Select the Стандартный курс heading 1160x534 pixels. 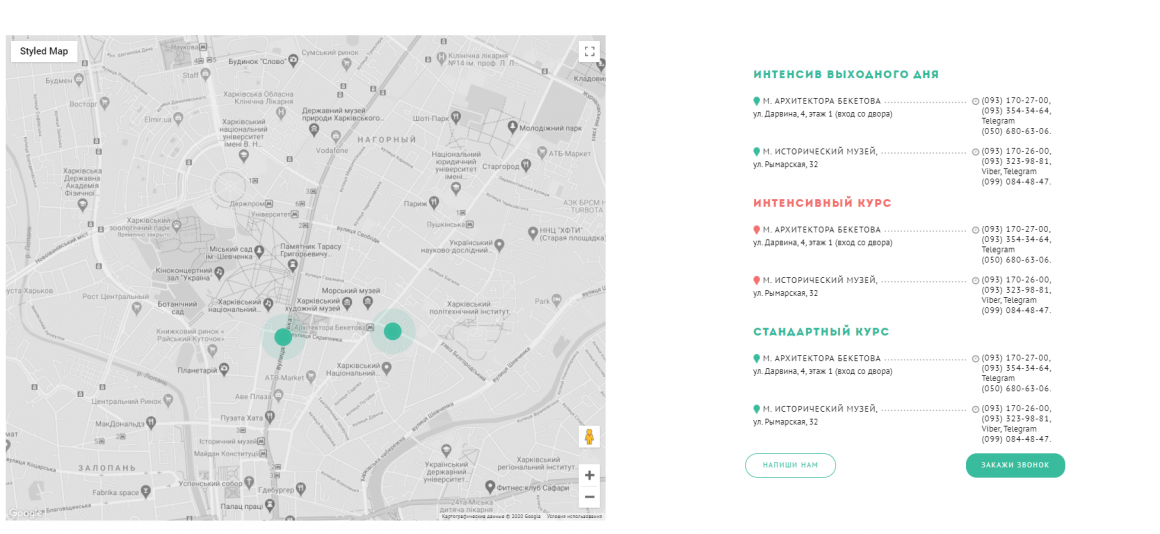(820, 331)
